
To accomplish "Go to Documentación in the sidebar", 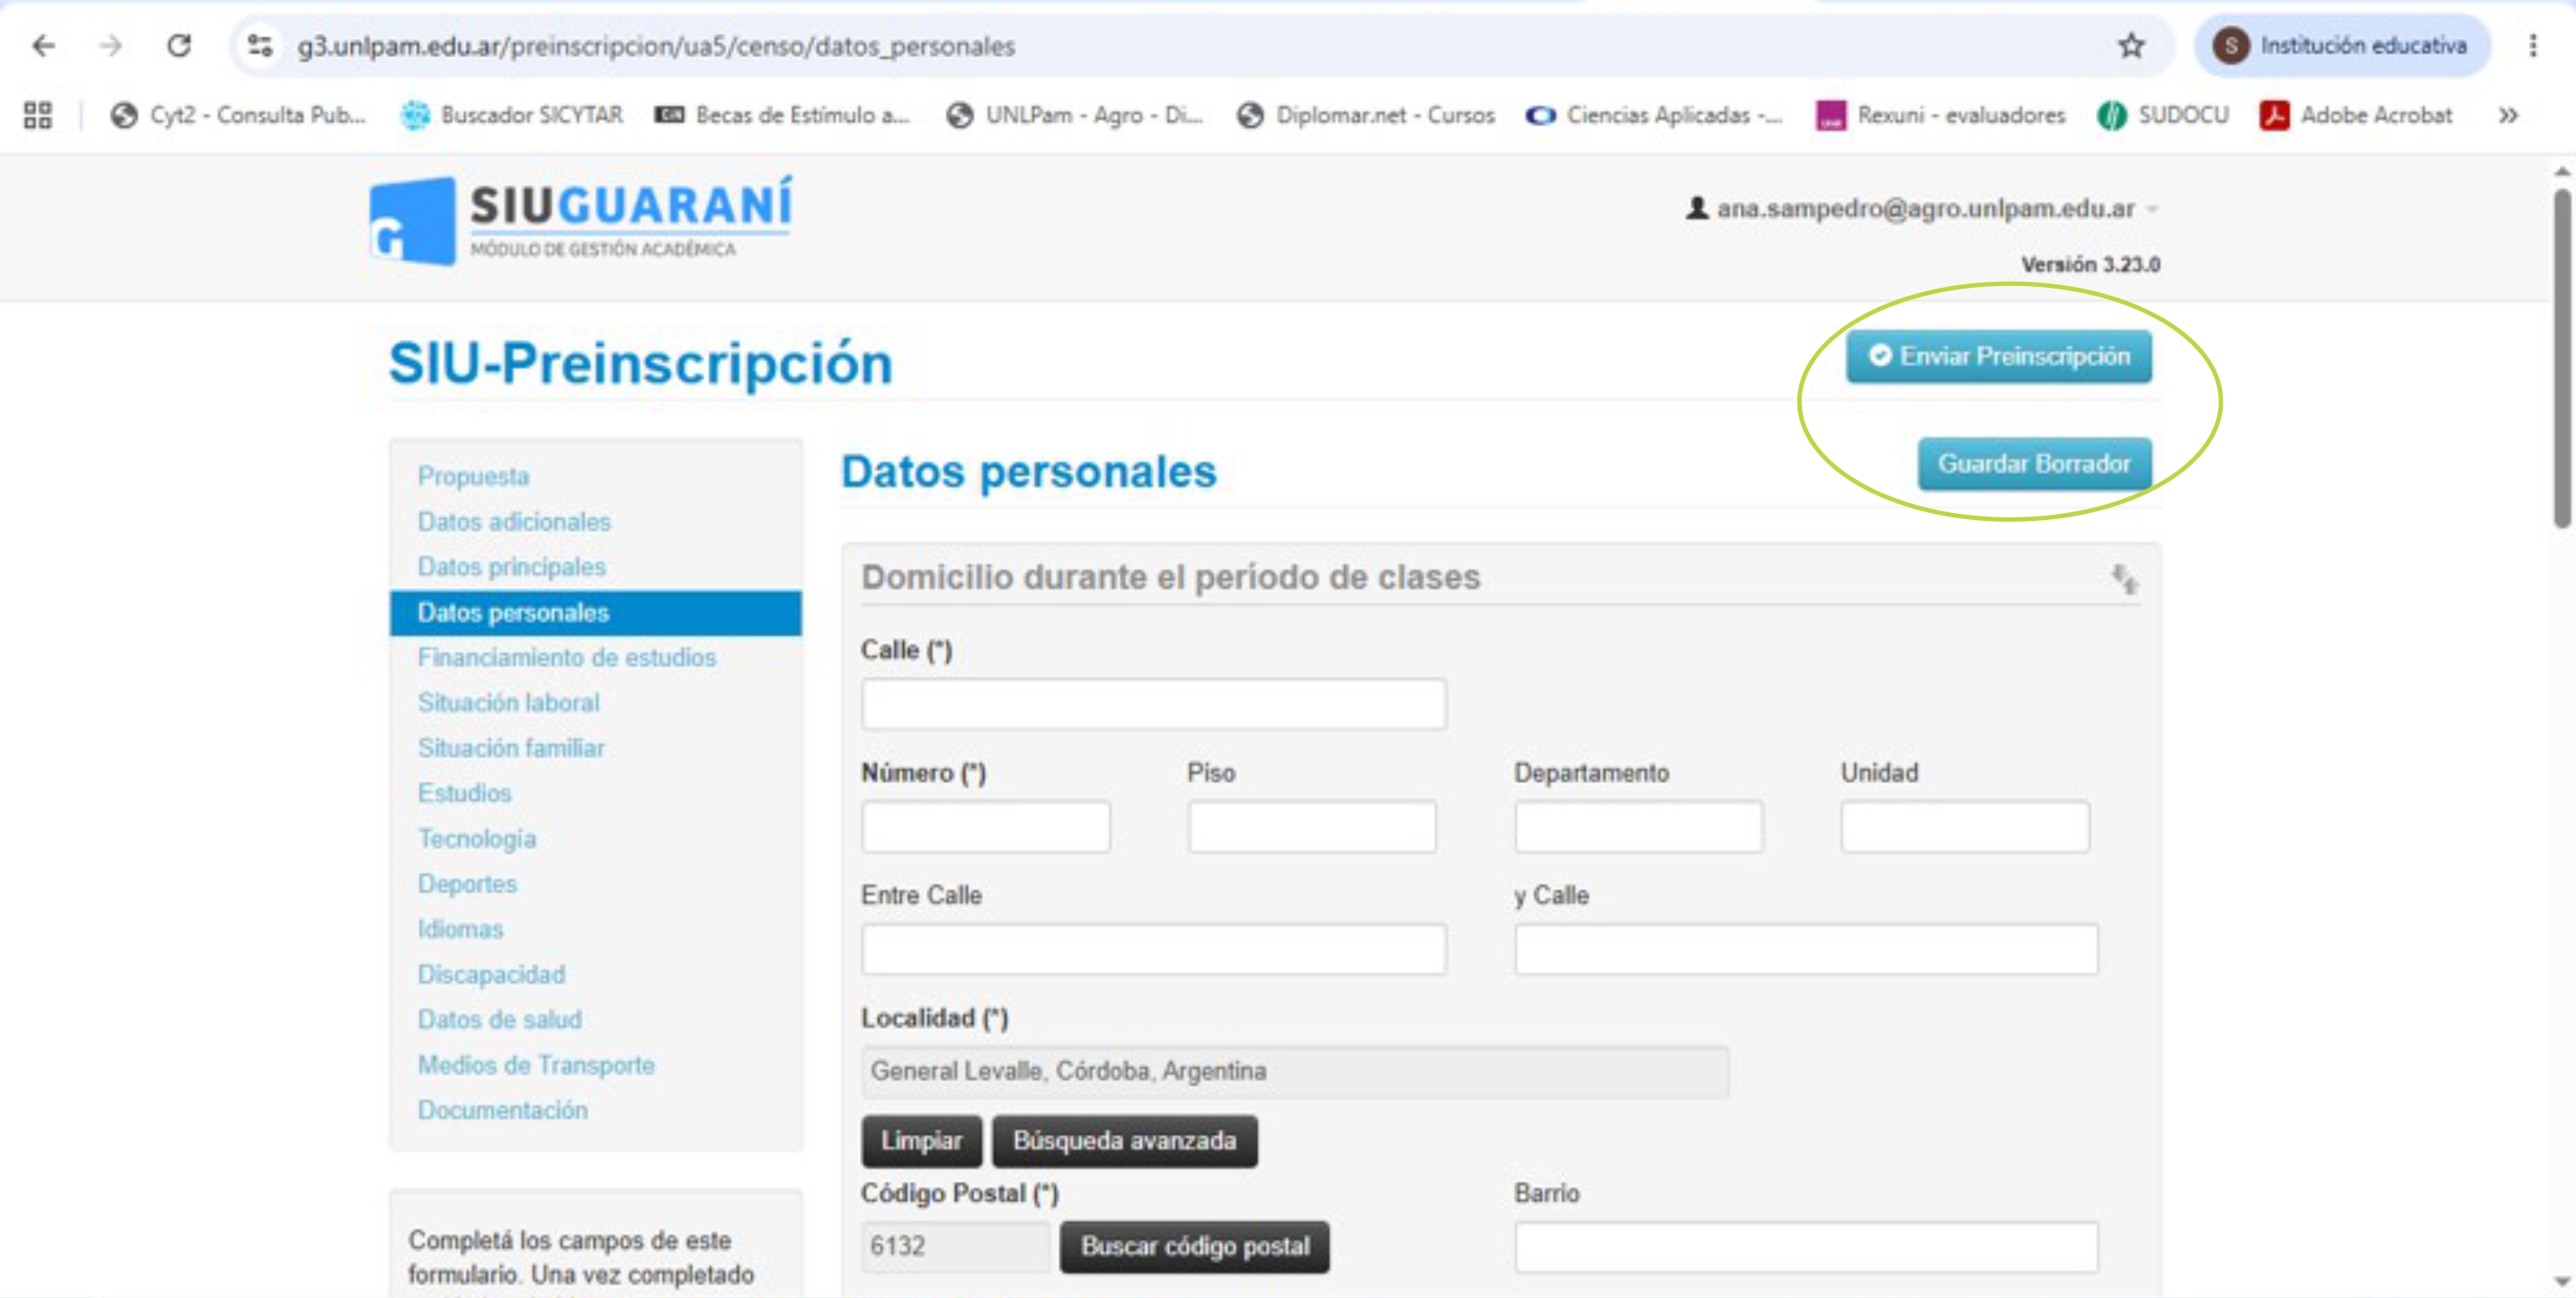I will [x=502, y=1110].
